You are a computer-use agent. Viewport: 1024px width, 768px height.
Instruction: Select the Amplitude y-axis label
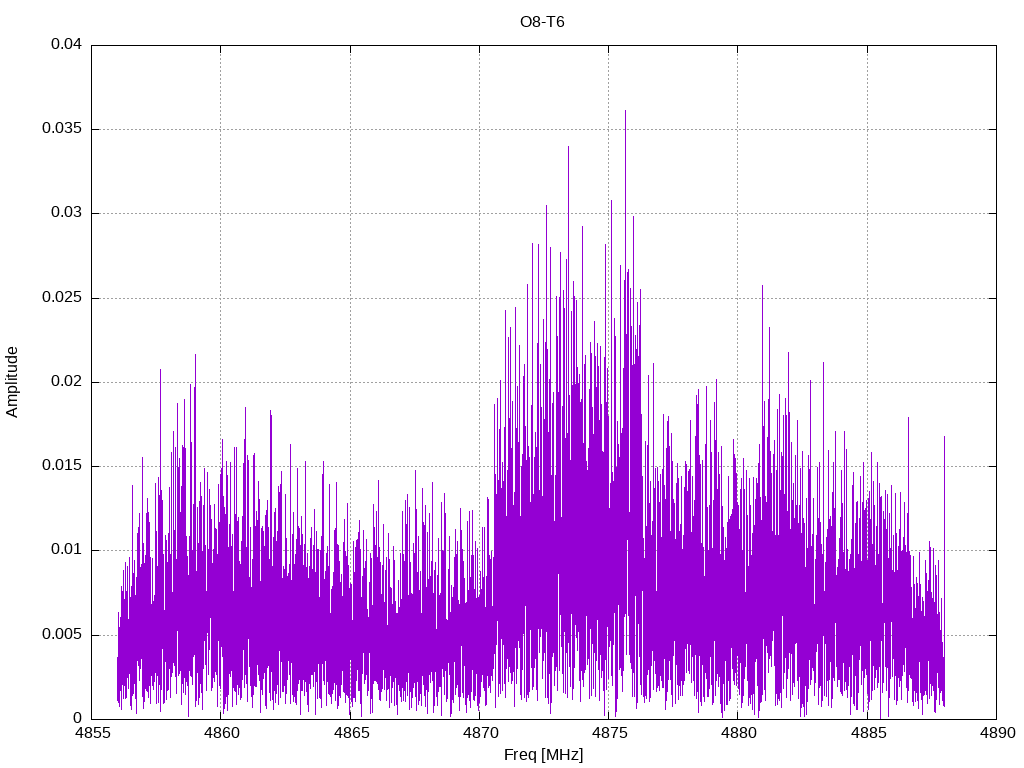[x=12, y=382]
